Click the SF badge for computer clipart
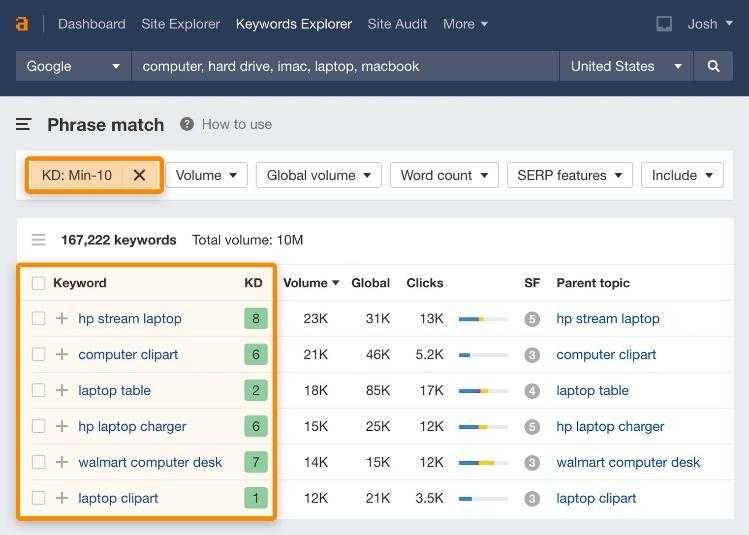 tap(532, 355)
